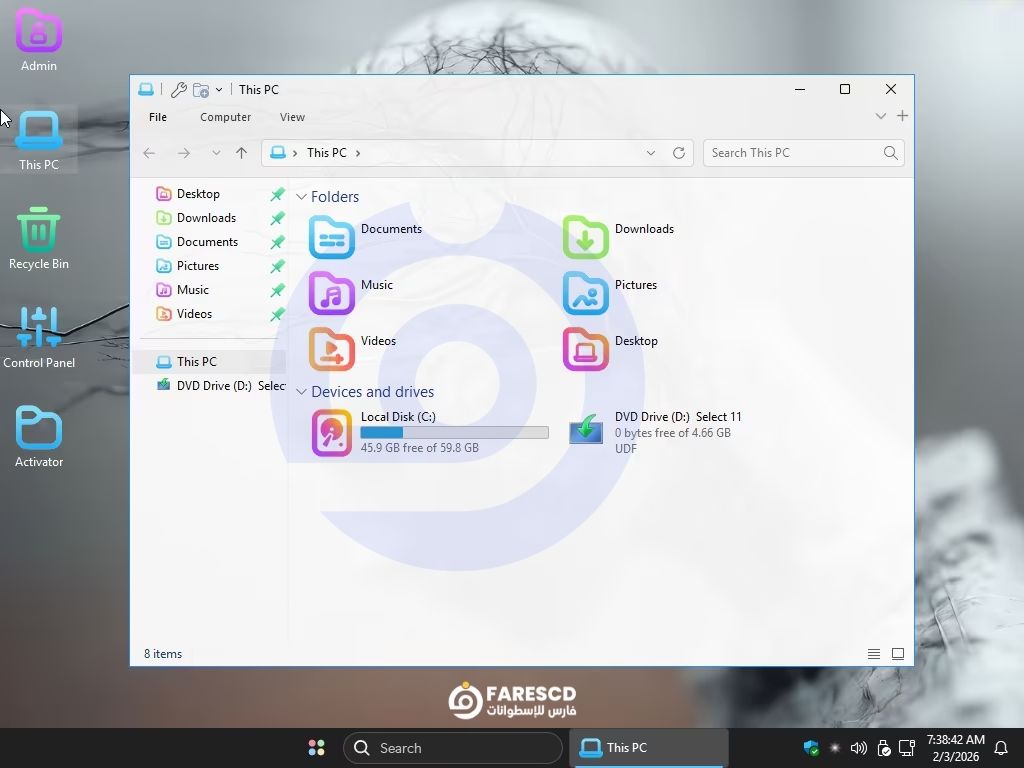Open the address bar history dropdown

(651, 153)
